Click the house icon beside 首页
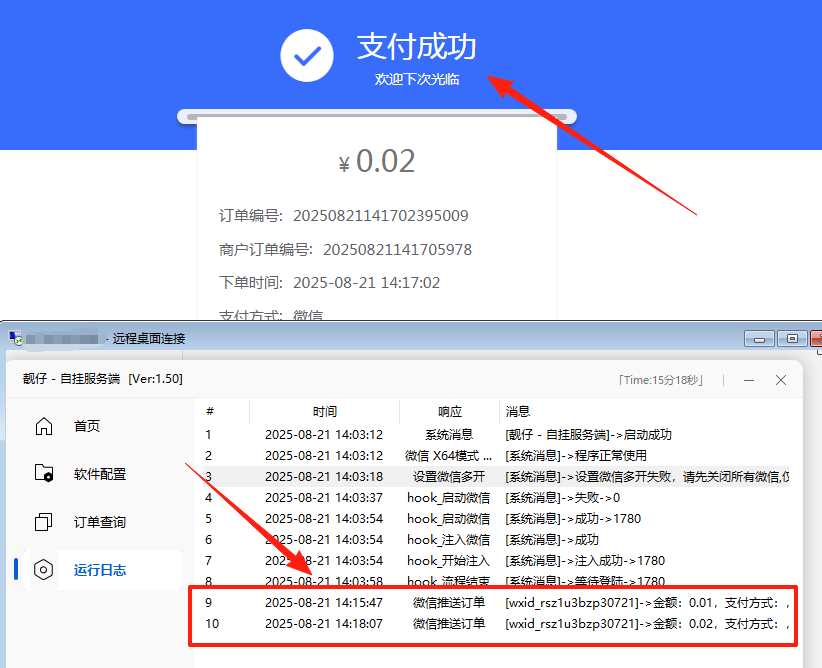This screenshot has height=668, width=822. [x=44, y=426]
